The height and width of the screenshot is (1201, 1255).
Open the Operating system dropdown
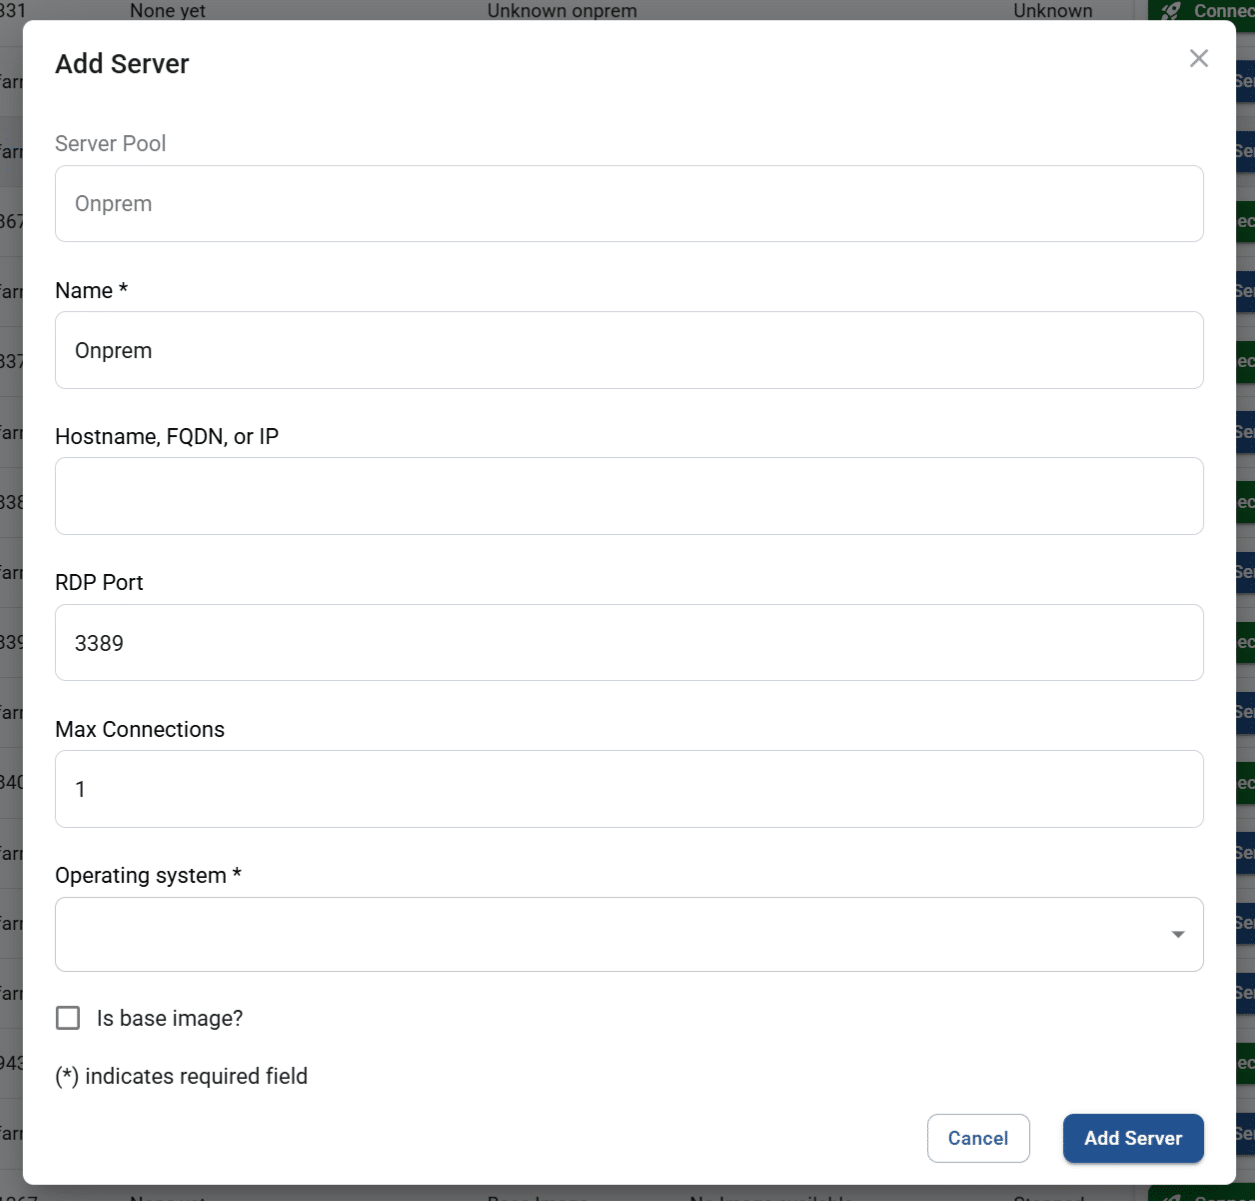tap(629, 933)
